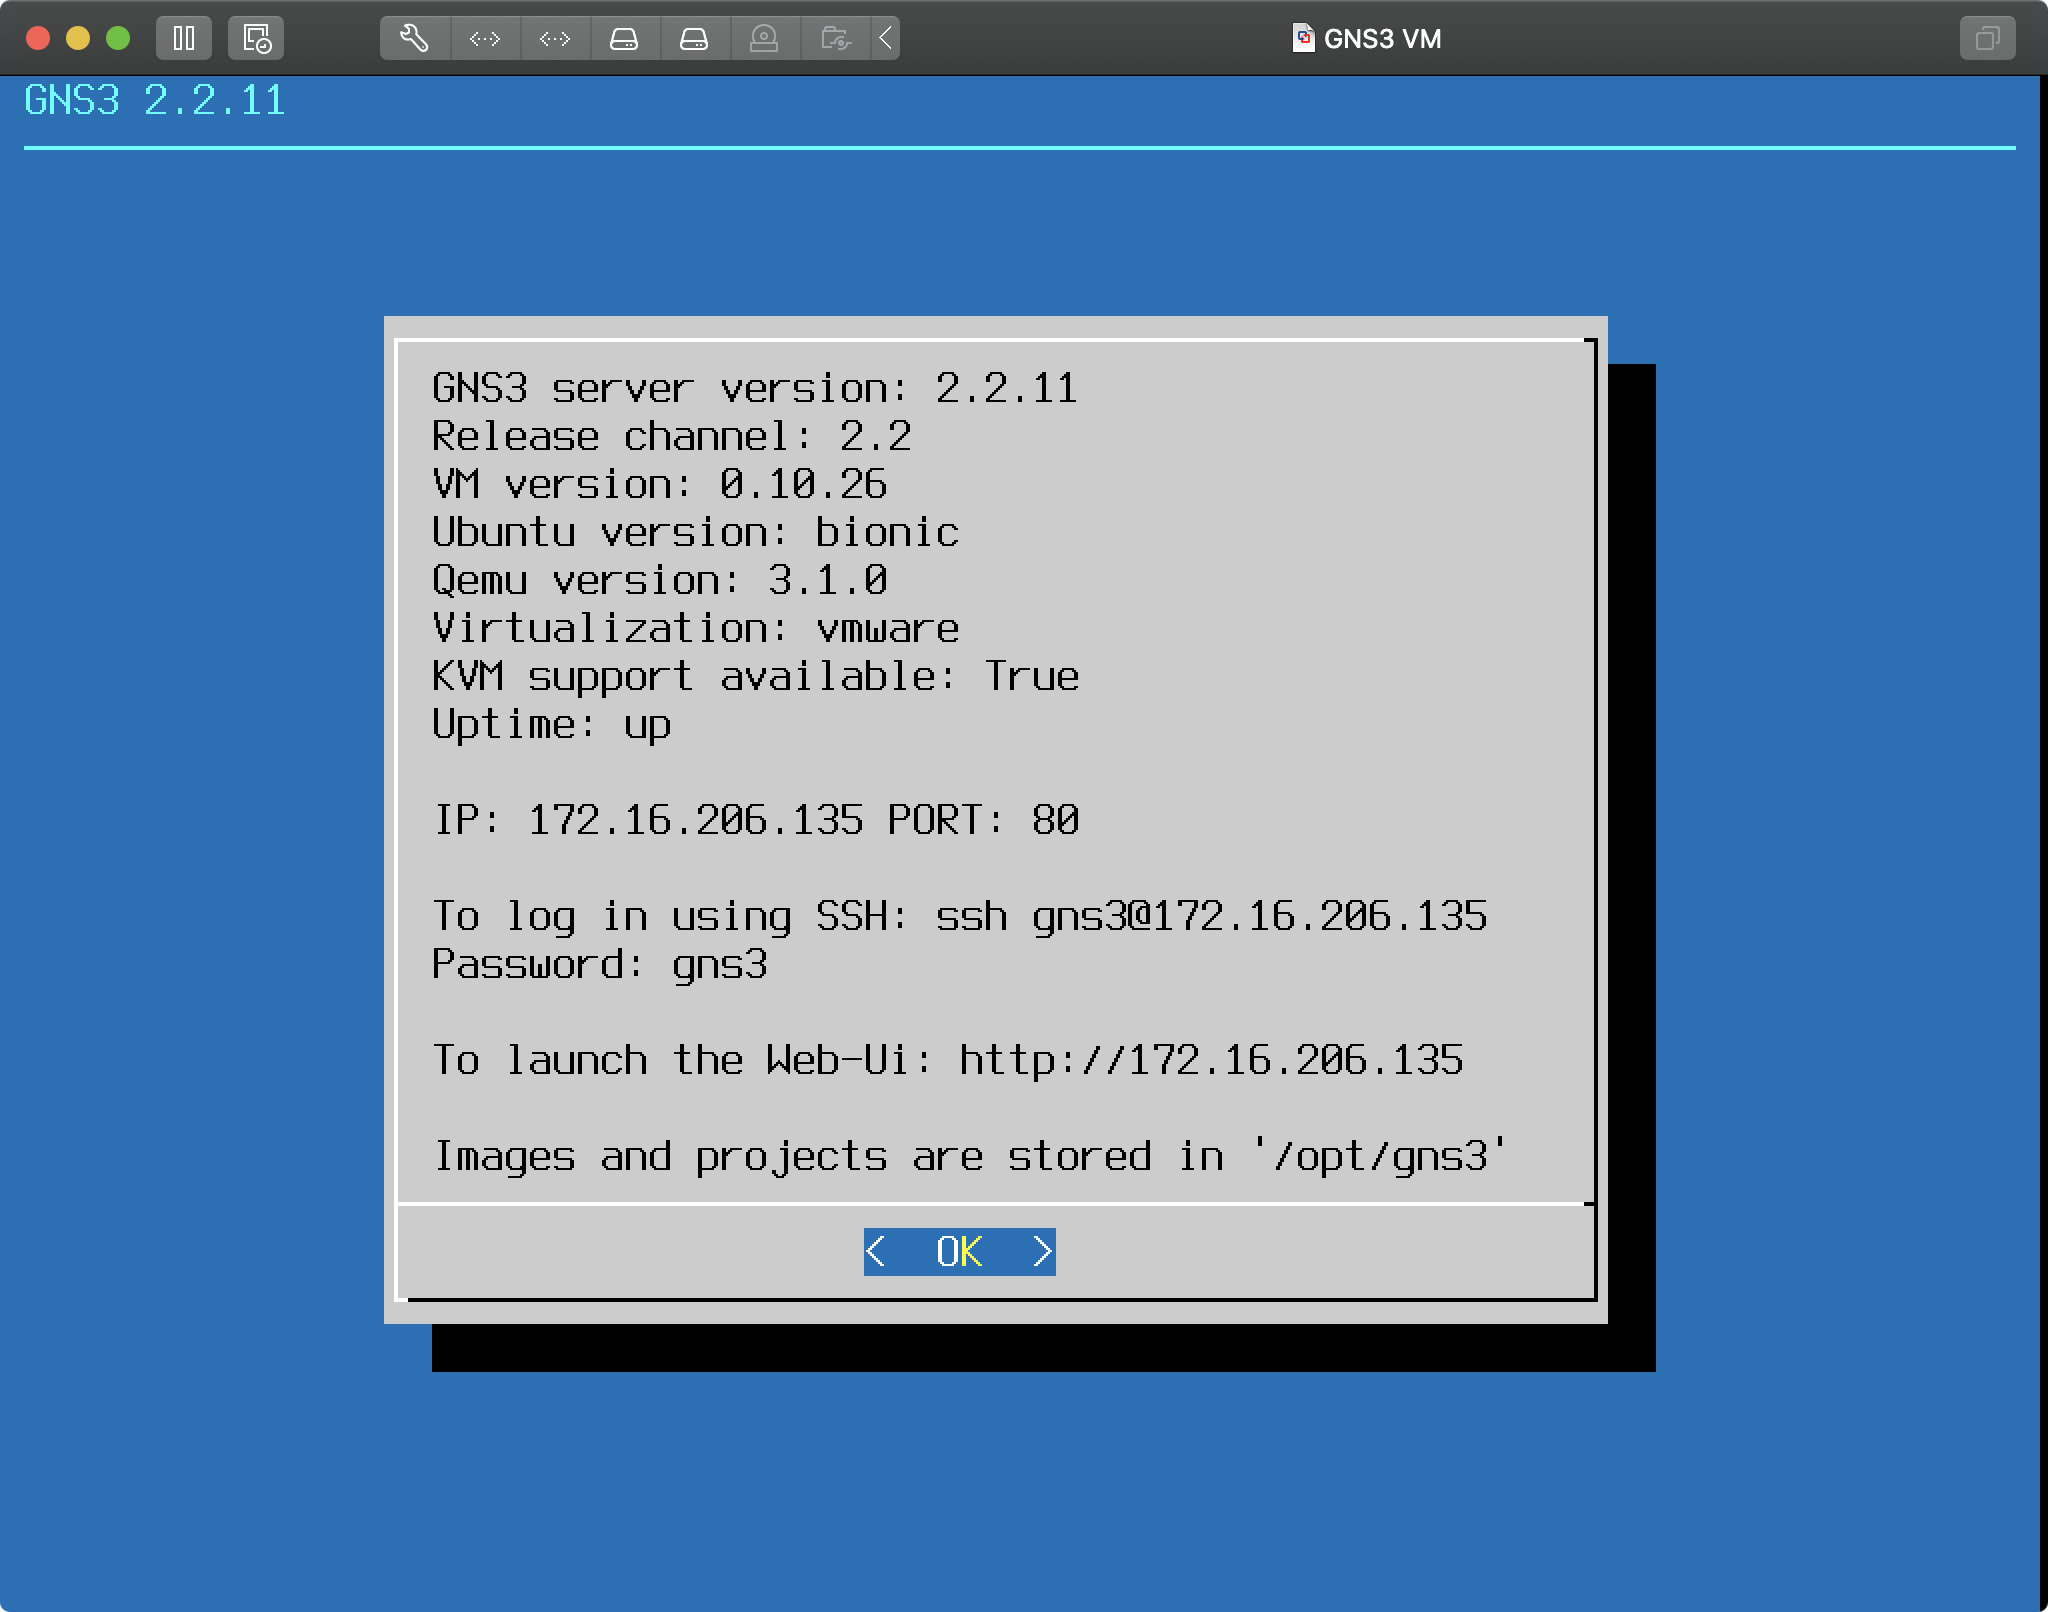Click the GNS3 2.2.11 header text
The width and height of the screenshot is (2048, 1612).
click(155, 100)
